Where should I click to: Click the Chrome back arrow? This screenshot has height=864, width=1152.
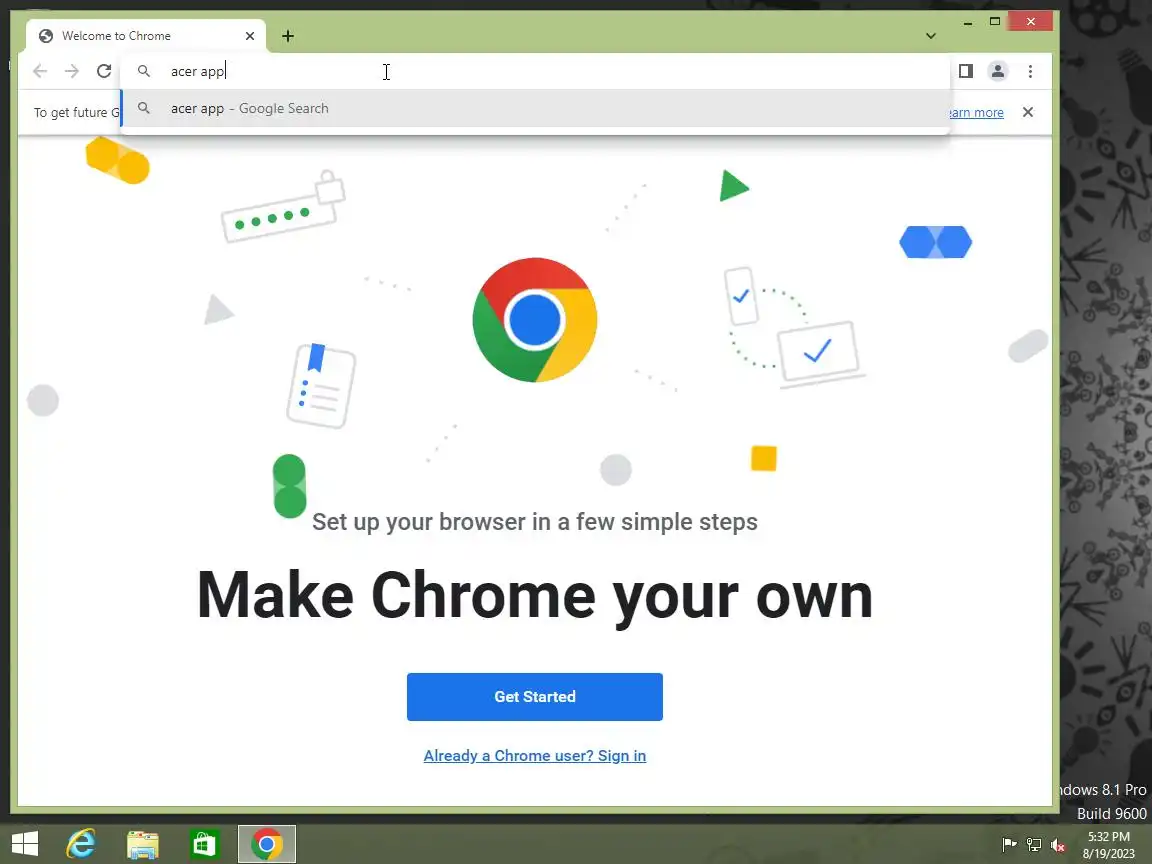(40, 71)
